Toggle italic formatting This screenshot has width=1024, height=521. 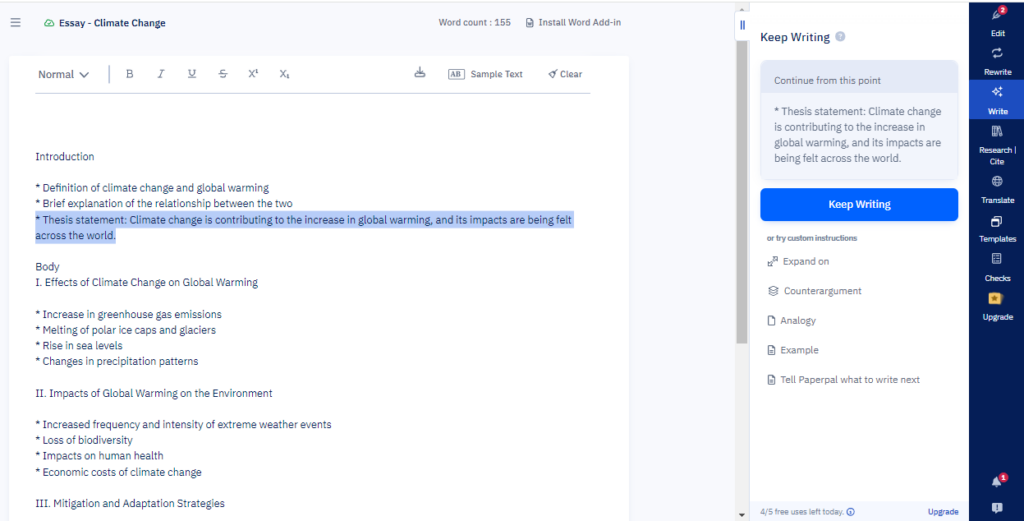(160, 74)
